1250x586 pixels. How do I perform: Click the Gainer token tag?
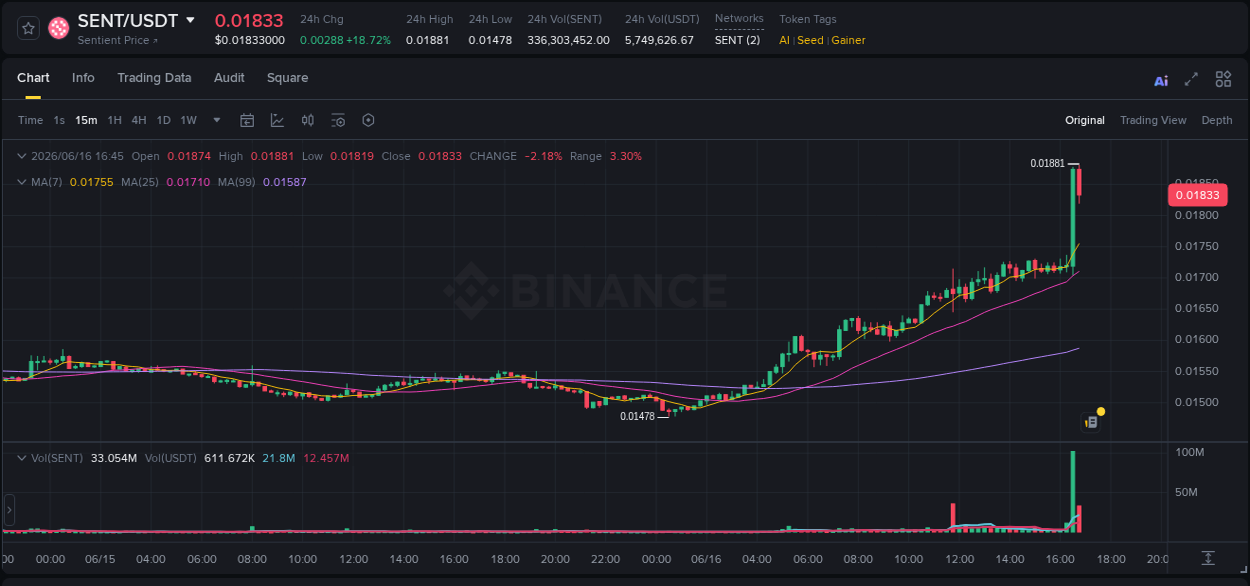(848, 40)
